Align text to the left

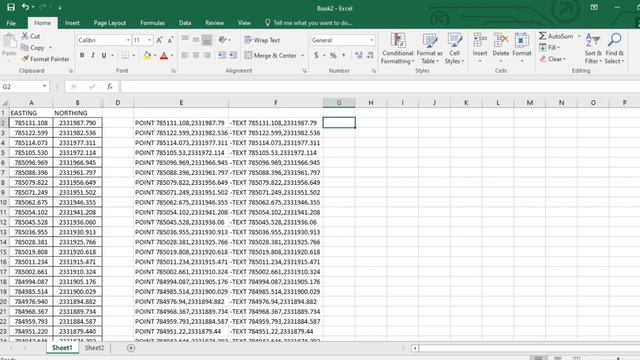click(185, 55)
